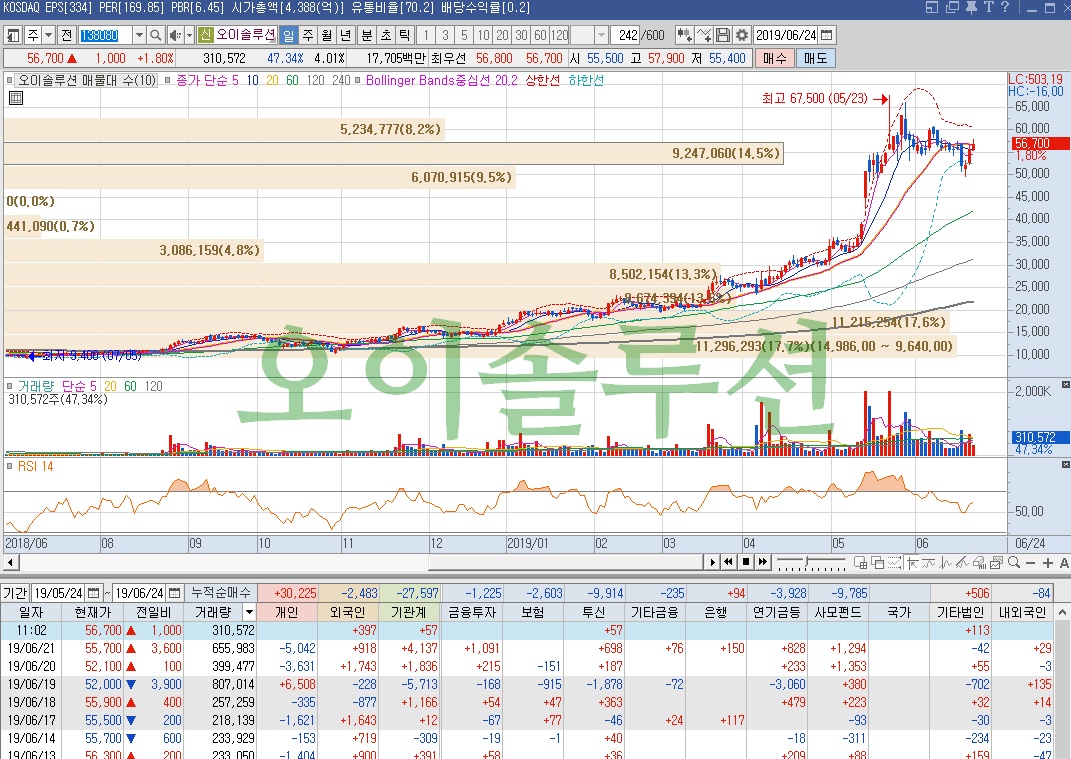Click the candlestick chart type icon
The height and width of the screenshot is (759, 1071).
click(x=684, y=35)
